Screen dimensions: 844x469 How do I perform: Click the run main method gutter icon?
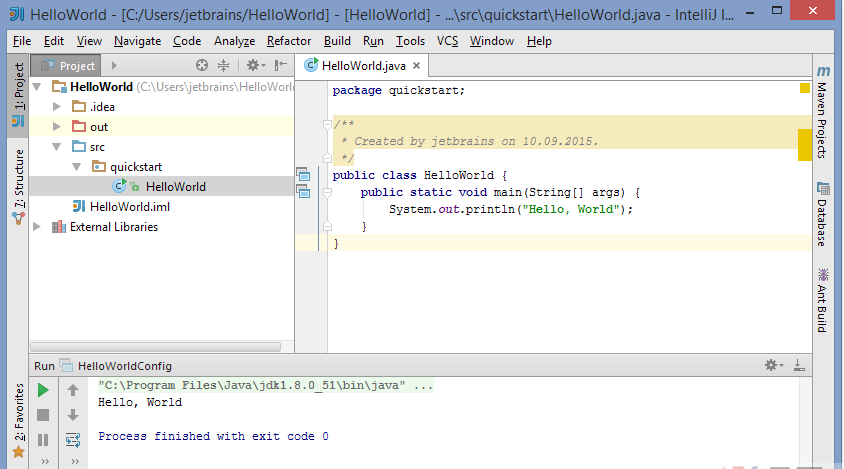pos(303,191)
